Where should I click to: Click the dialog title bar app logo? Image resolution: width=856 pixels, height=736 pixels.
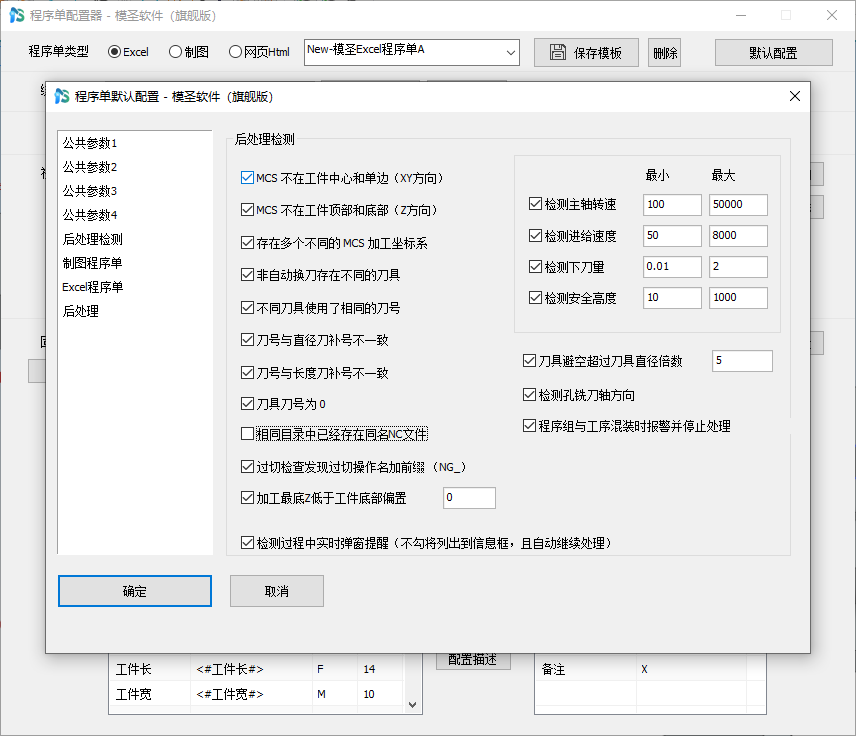(62, 97)
